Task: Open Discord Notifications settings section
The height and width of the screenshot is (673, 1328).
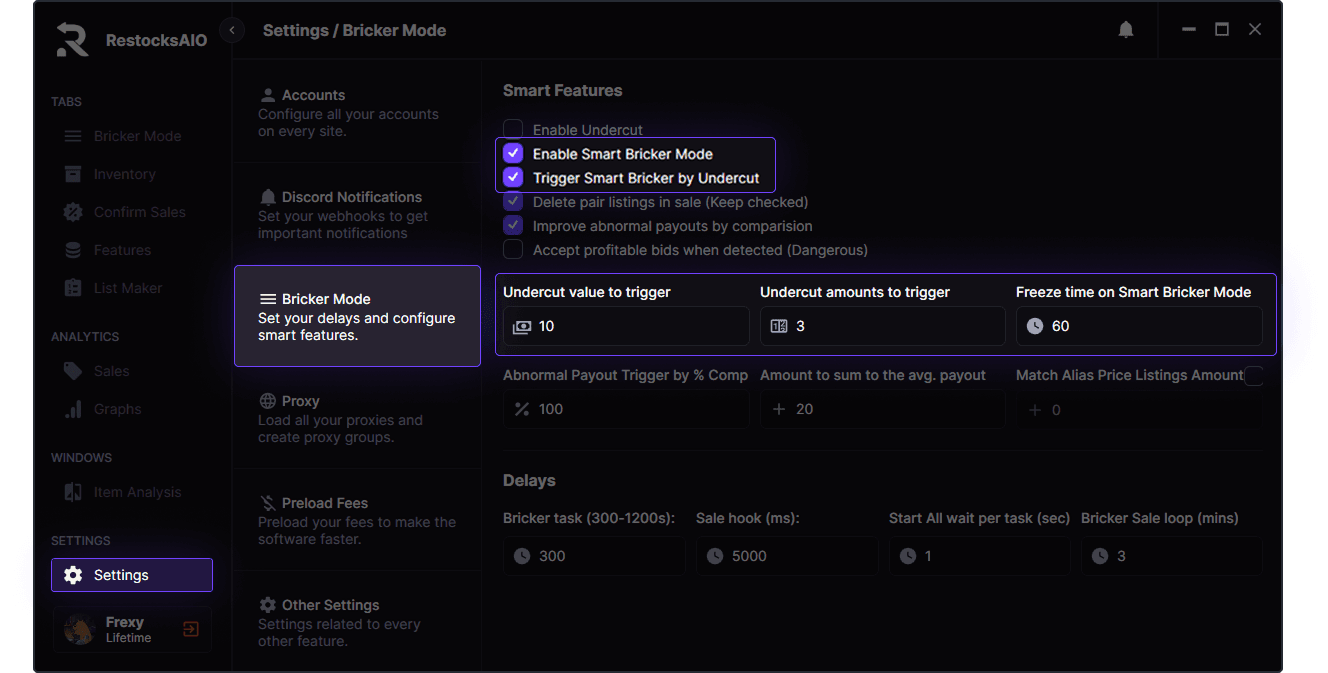Action: coord(357,215)
